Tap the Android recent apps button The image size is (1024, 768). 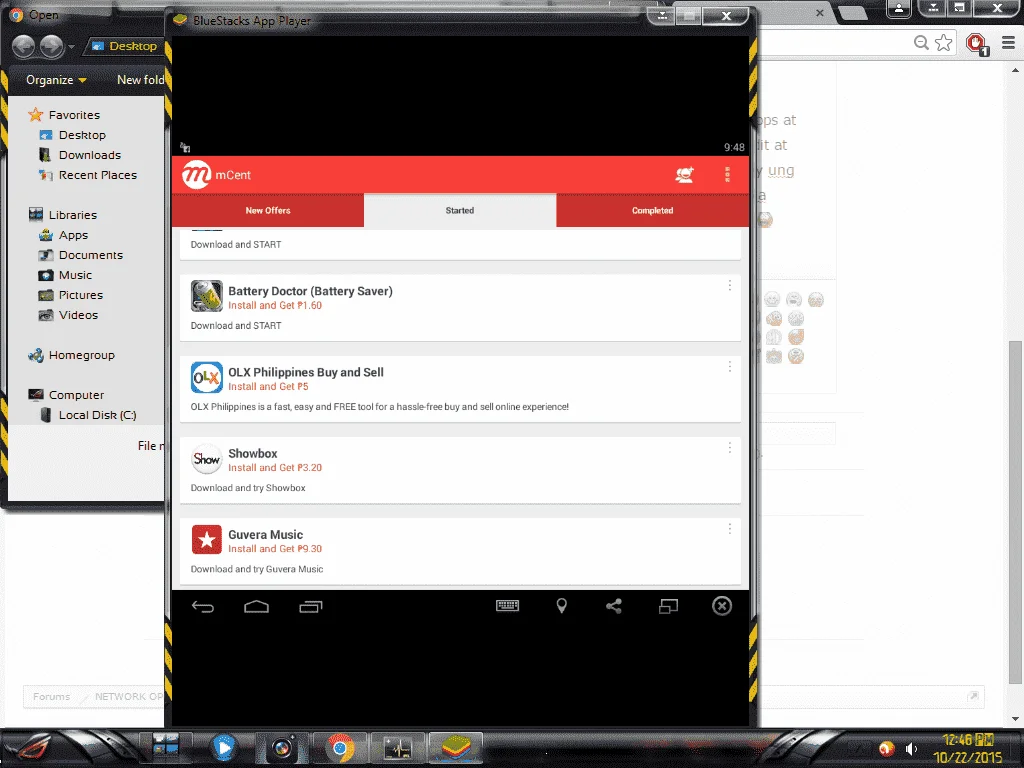(311, 607)
